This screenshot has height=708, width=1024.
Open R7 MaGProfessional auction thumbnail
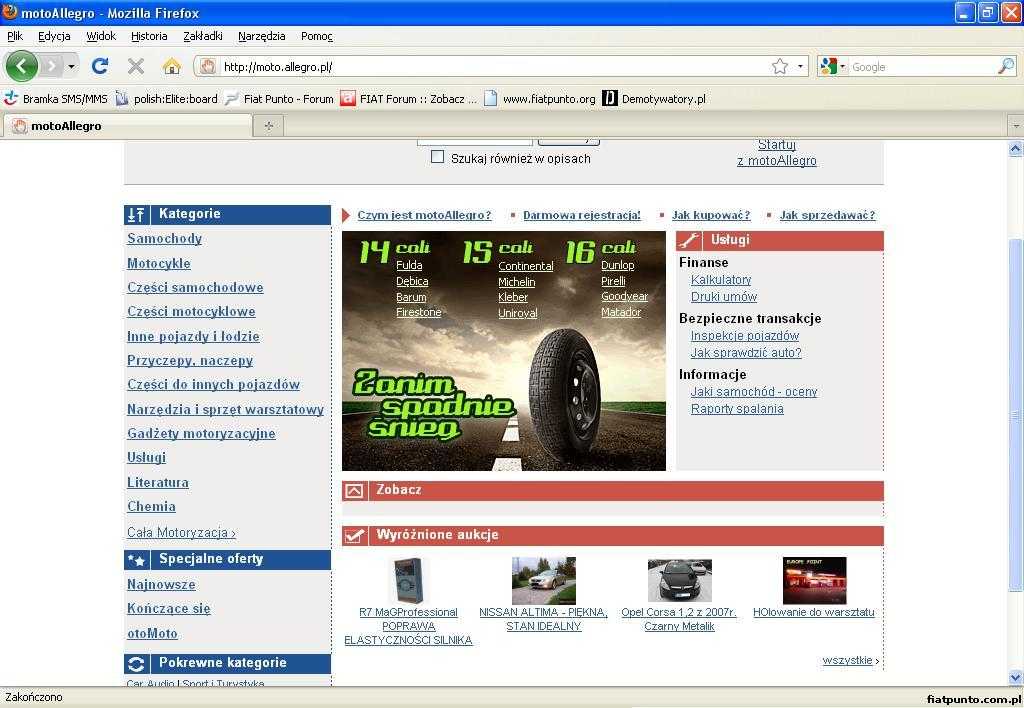(408, 581)
